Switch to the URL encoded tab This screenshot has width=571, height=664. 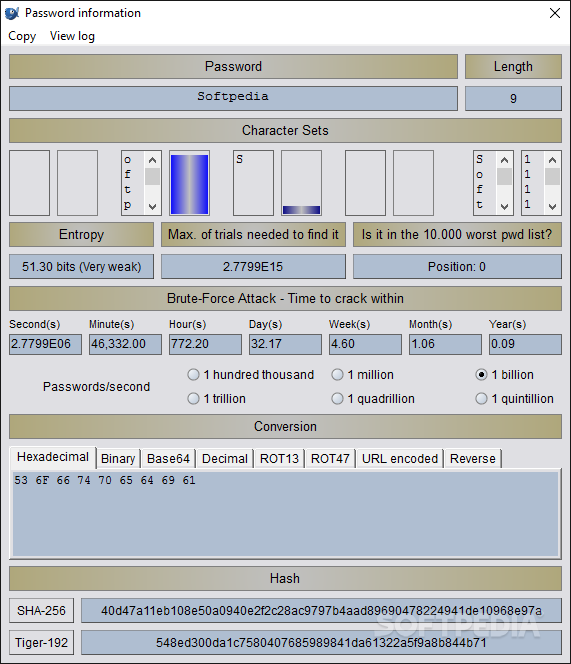400,459
